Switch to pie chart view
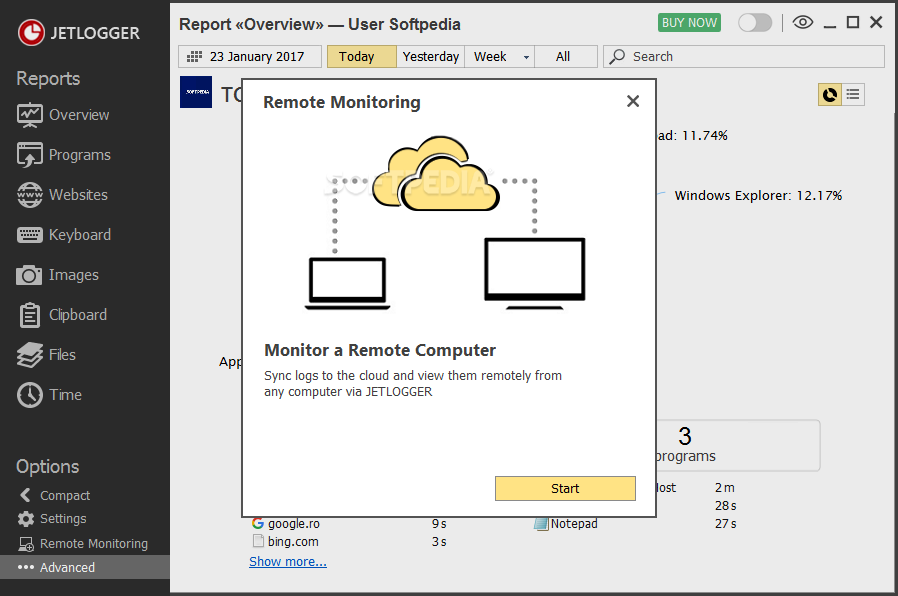This screenshot has width=898, height=596. click(x=829, y=94)
